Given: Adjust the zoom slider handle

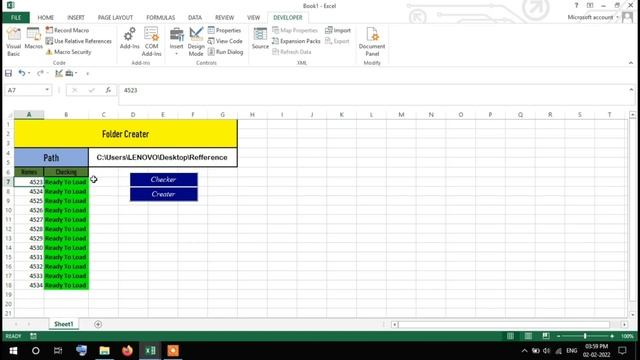Looking at the screenshot, I should pyautogui.click(x=585, y=336).
